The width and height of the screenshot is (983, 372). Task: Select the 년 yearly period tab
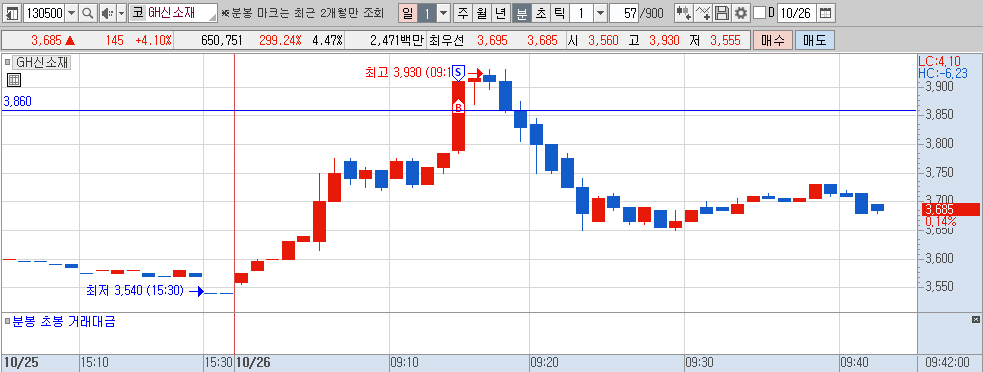coord(500,13)
